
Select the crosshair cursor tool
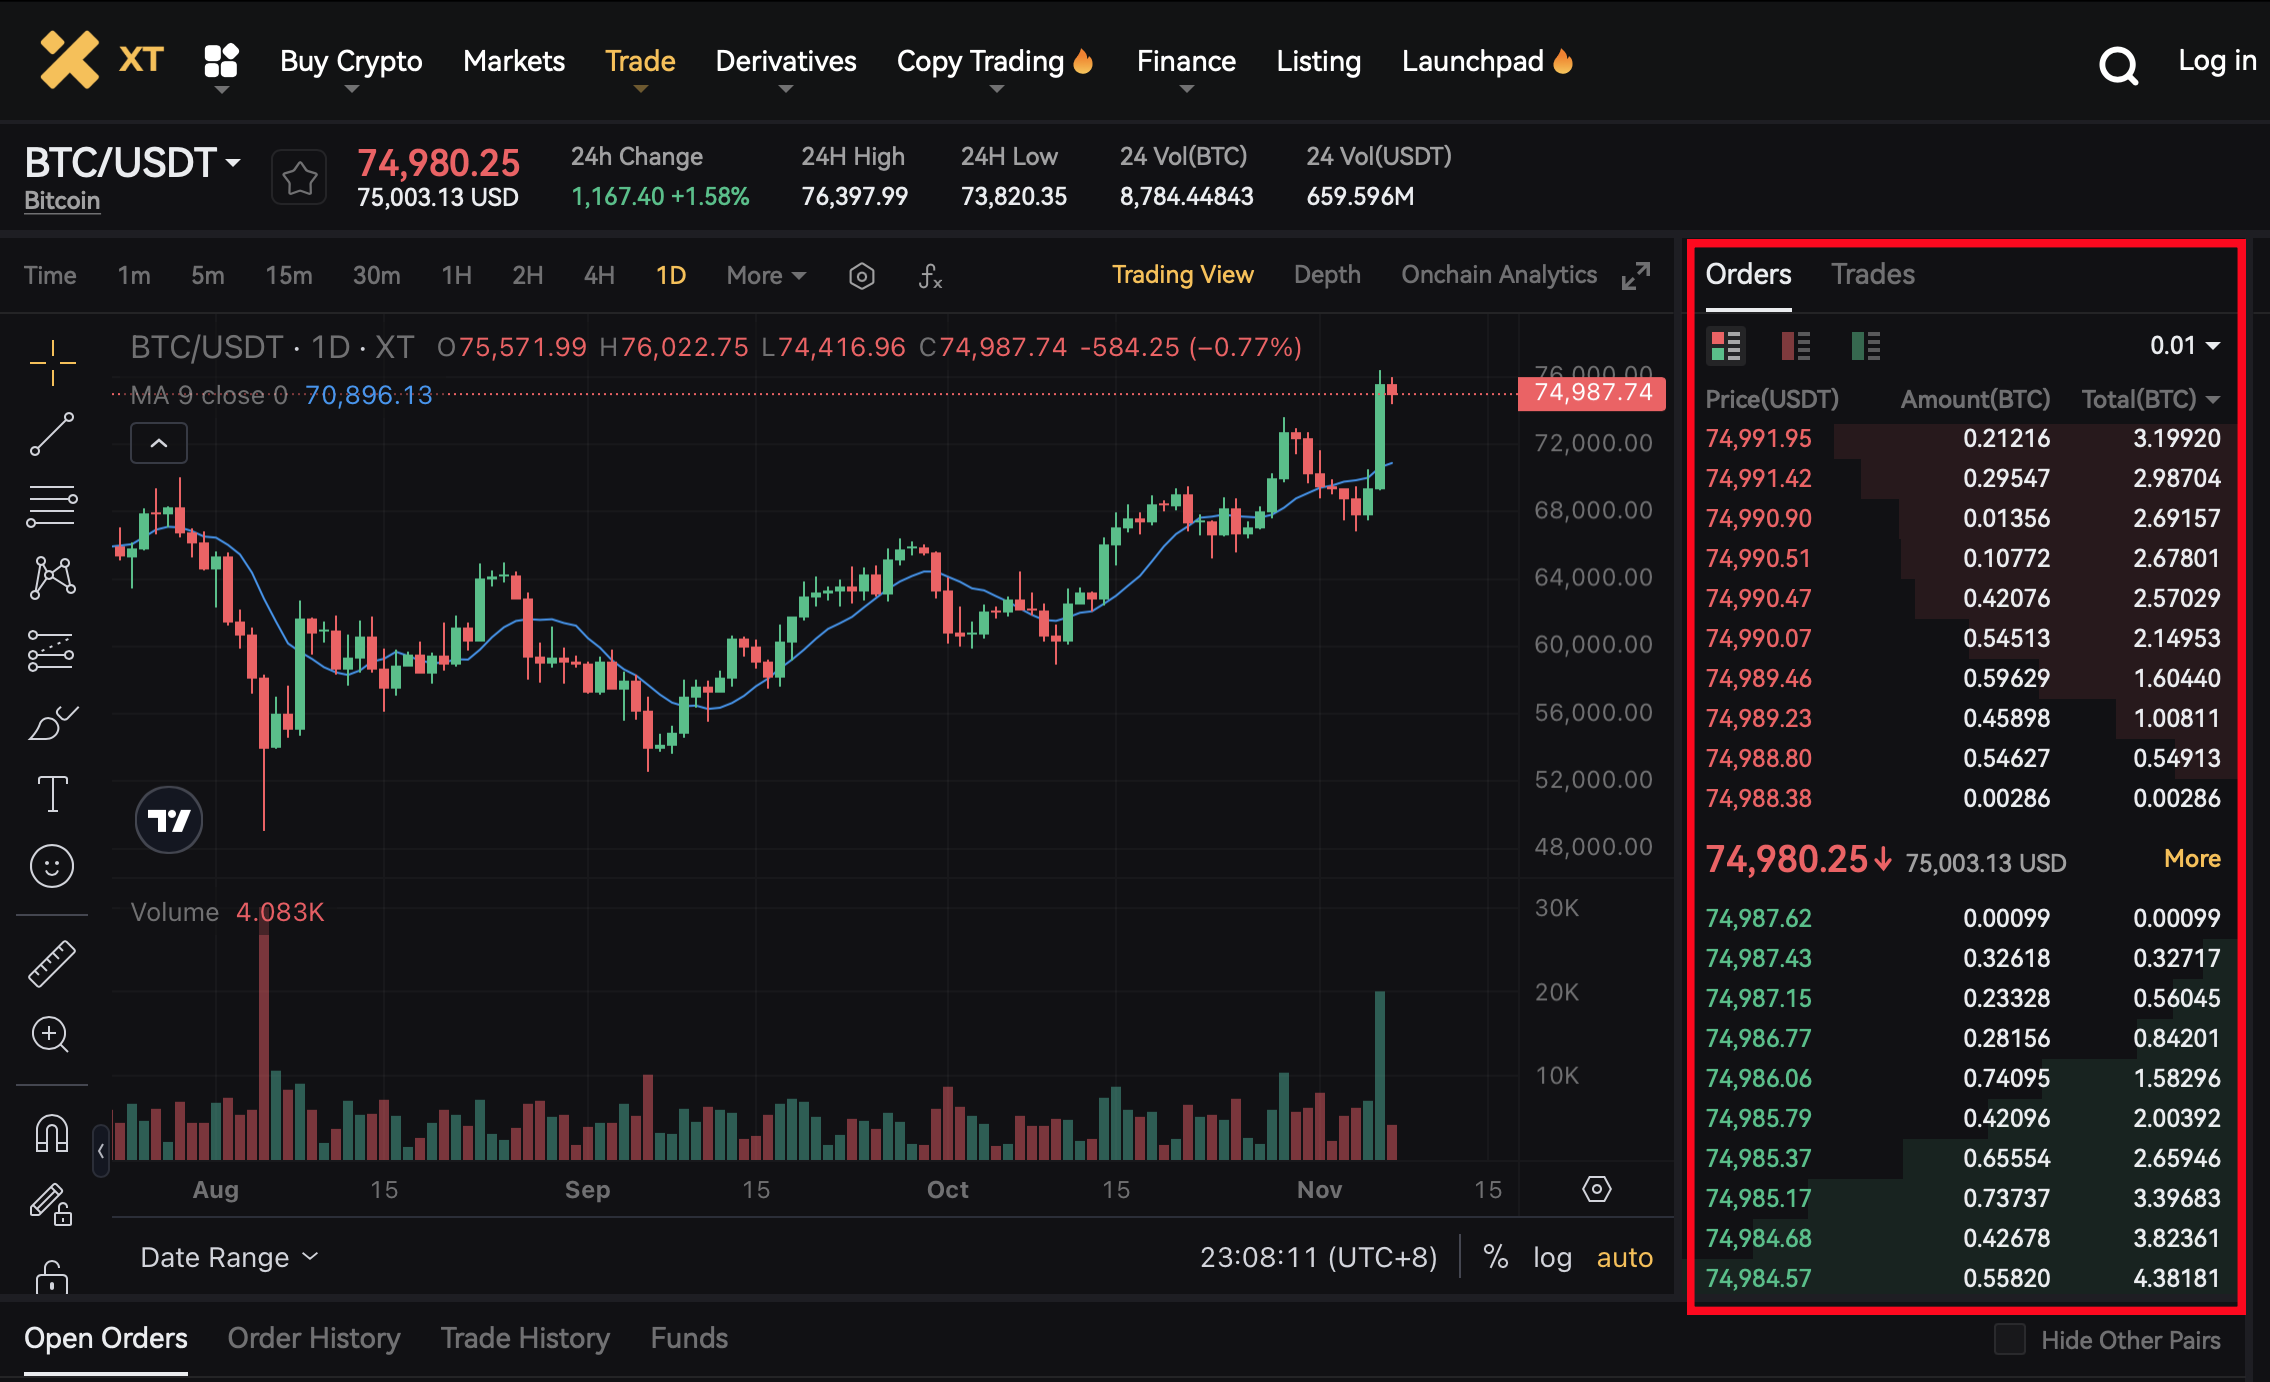click(52, 362)
